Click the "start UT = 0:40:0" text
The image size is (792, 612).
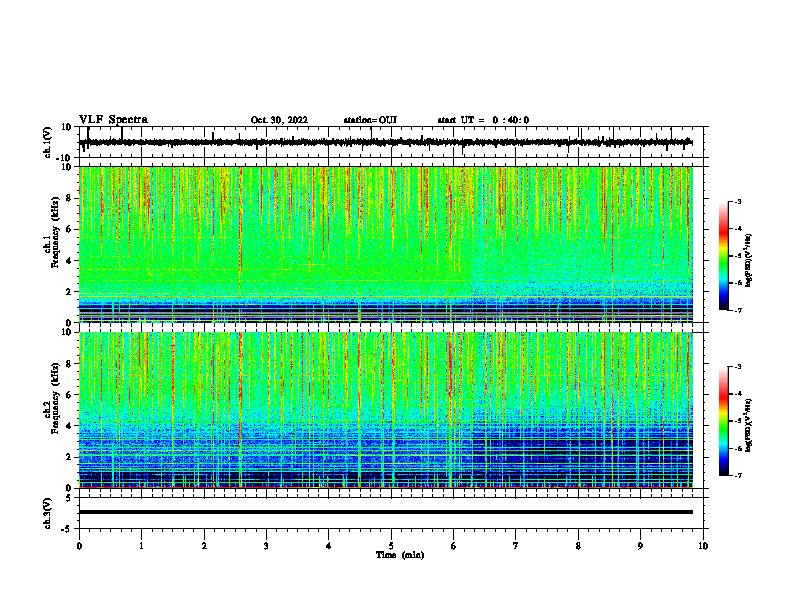(x=483, y=120)
